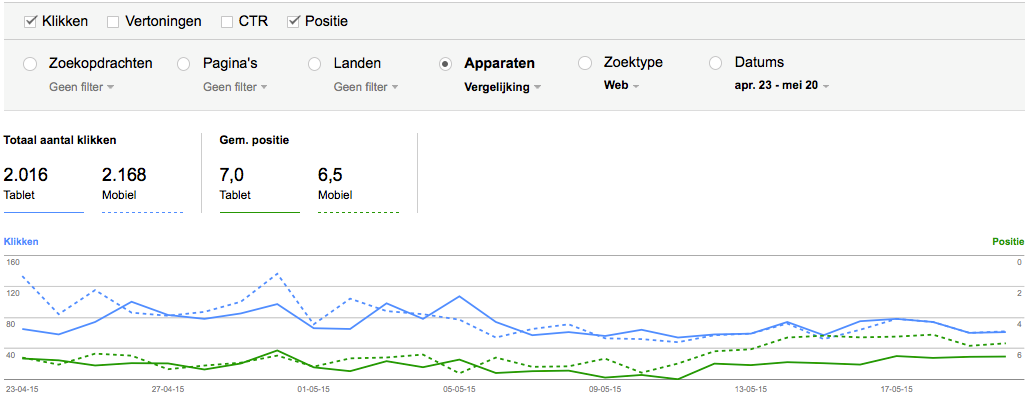This screenshot has width=1032, height=404.
Task: Click the 05-05-15 date marker on chart
Action: coord(458,389)
